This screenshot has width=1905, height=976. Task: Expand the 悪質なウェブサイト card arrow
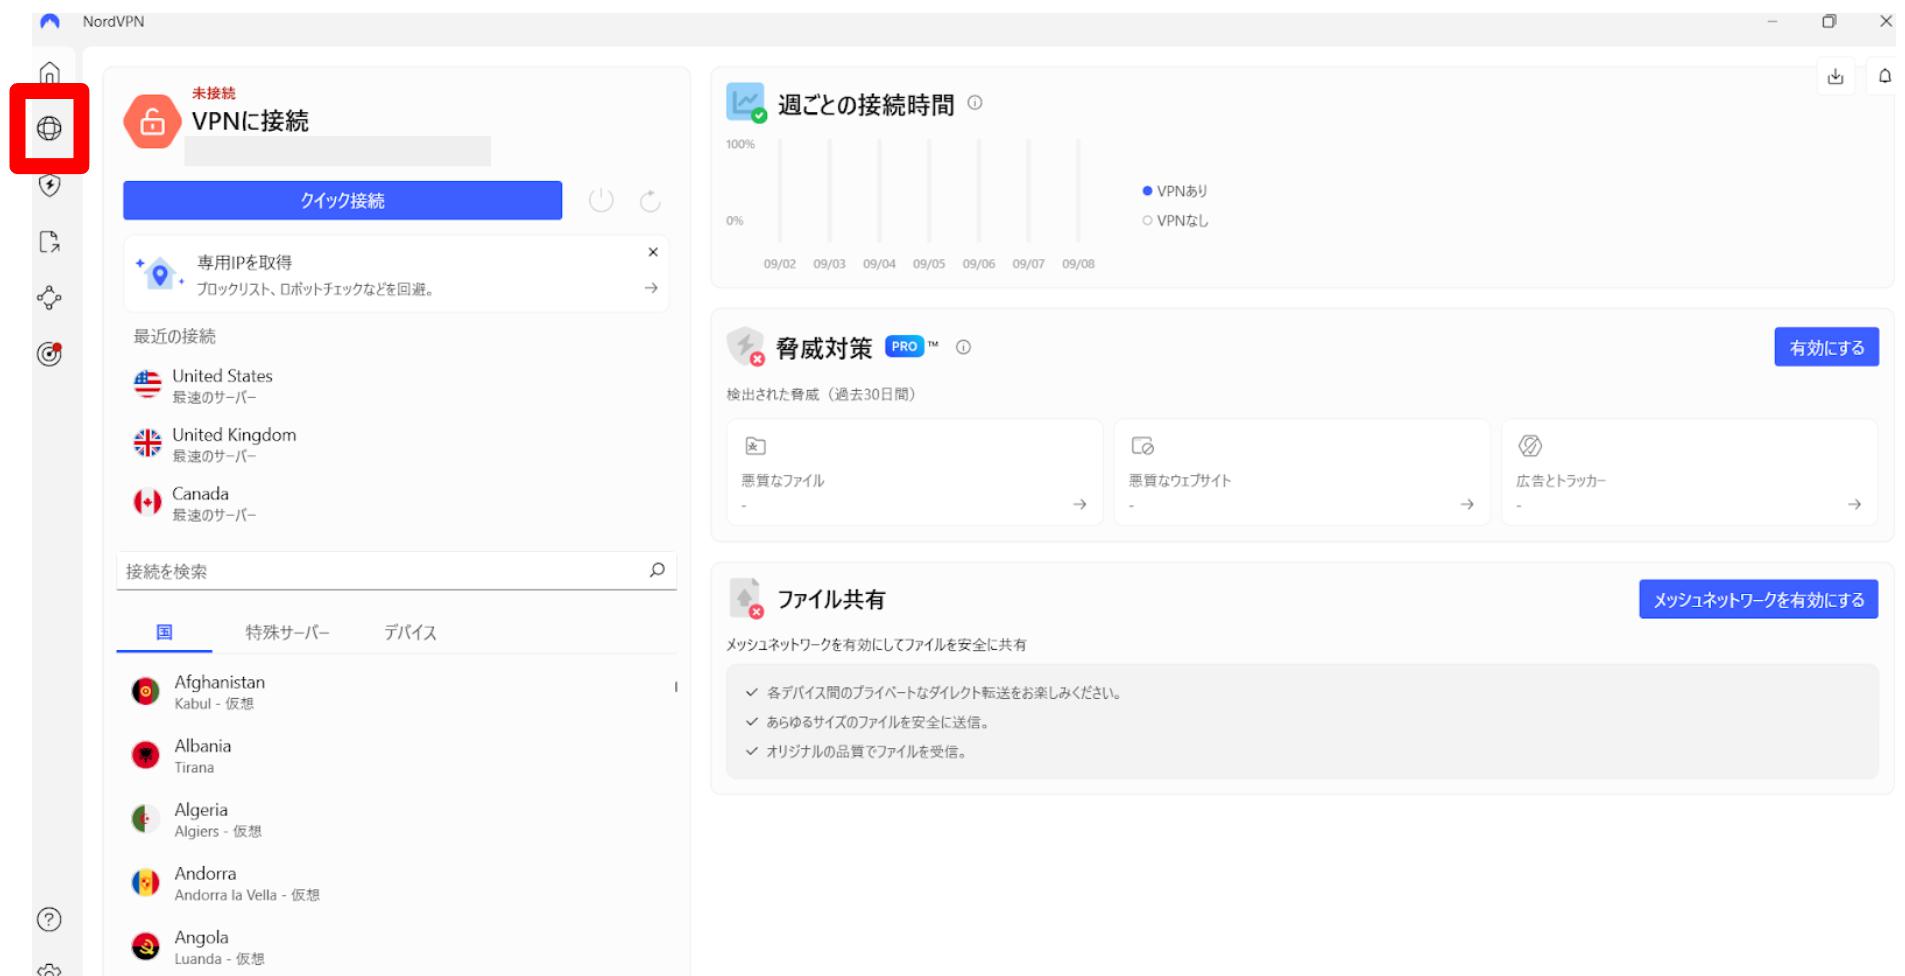click(x=1466, y=504)
